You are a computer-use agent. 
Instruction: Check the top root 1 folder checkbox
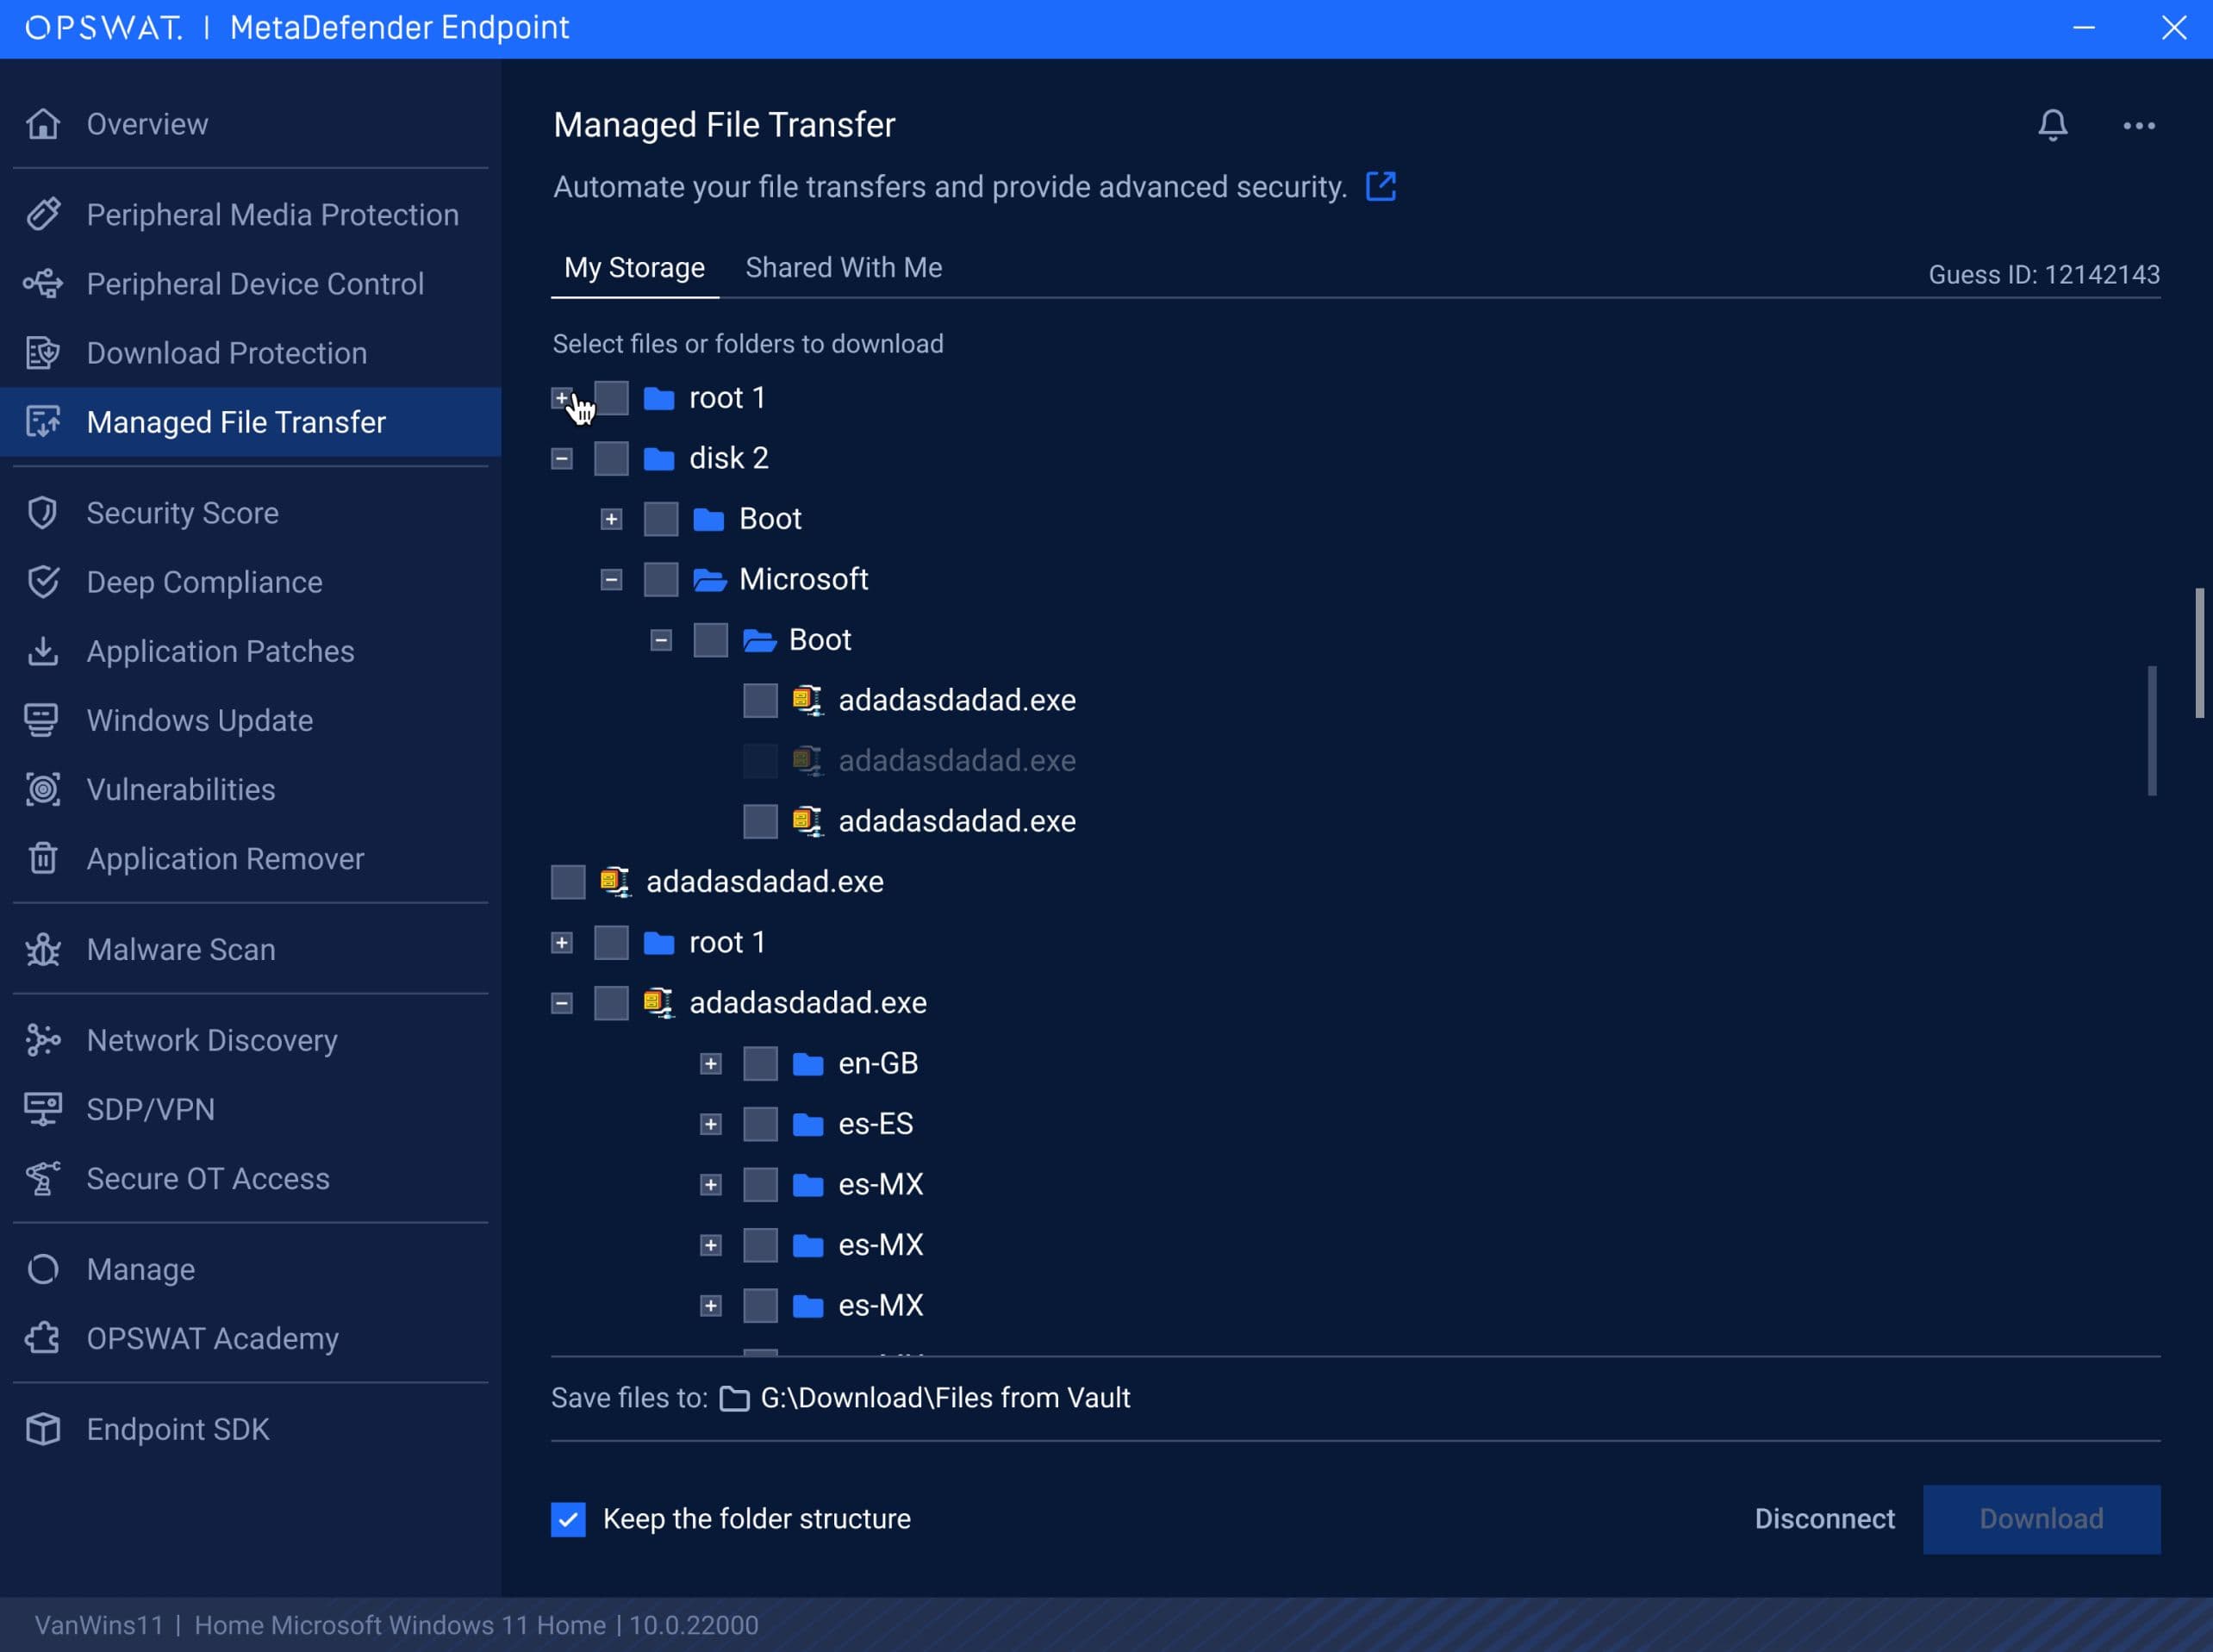point(611,397)
